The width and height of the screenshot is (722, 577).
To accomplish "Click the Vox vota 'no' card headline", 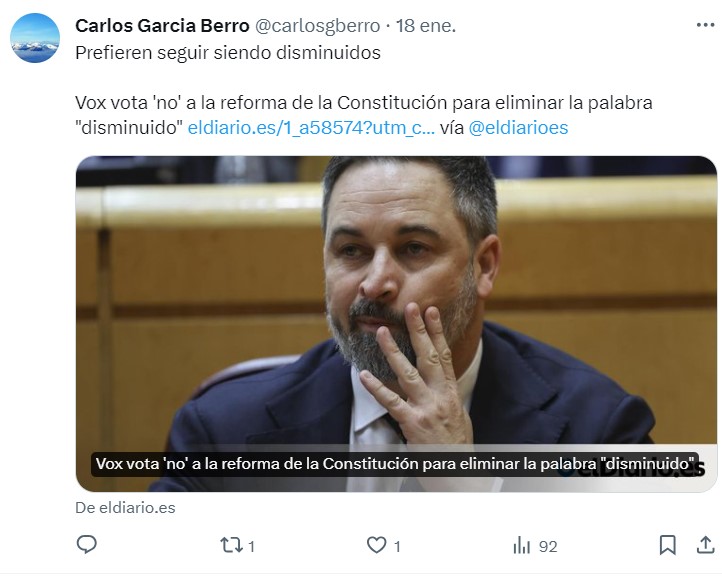I will pos(395,463).
